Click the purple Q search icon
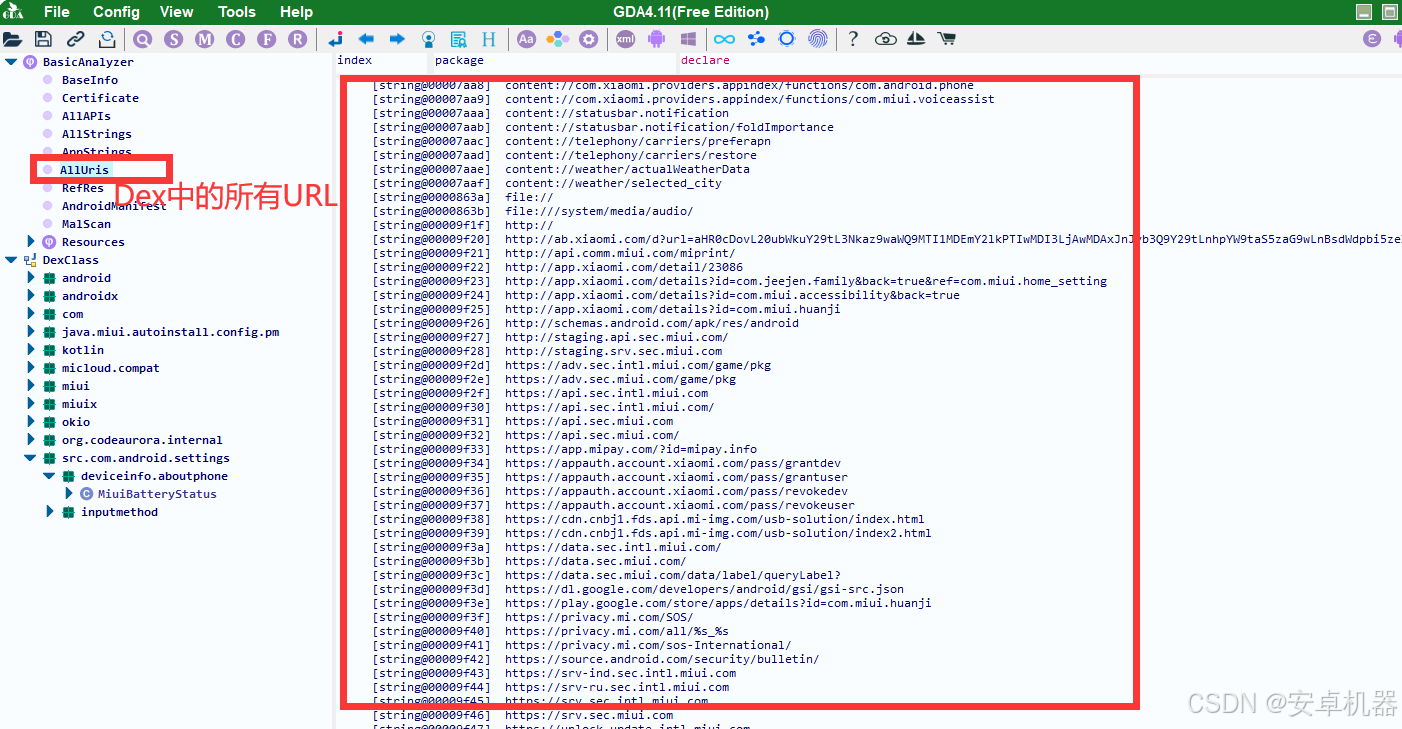The width and height of the screenshot is (1402, 729). click(143, 39)
